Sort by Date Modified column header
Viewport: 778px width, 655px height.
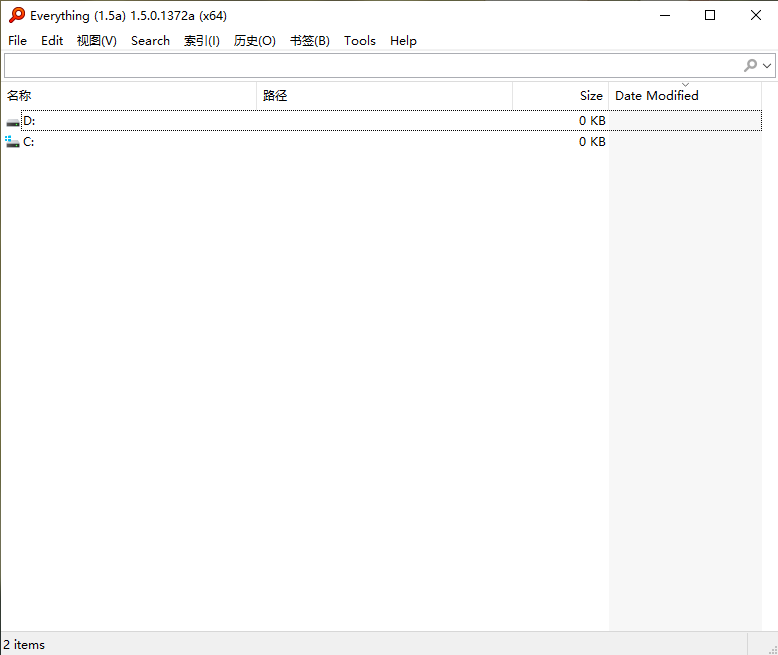pyautogui.click(x=685, y=96)
